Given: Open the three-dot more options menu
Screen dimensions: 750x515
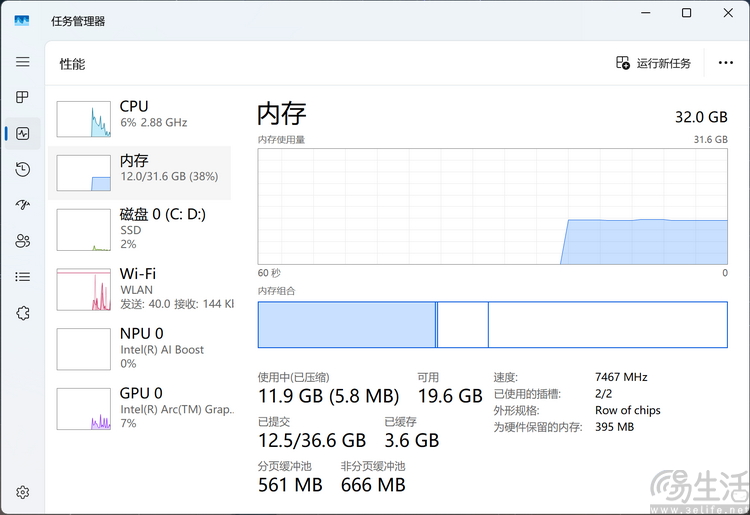Looking at the screenshot, I should (726, 63).
